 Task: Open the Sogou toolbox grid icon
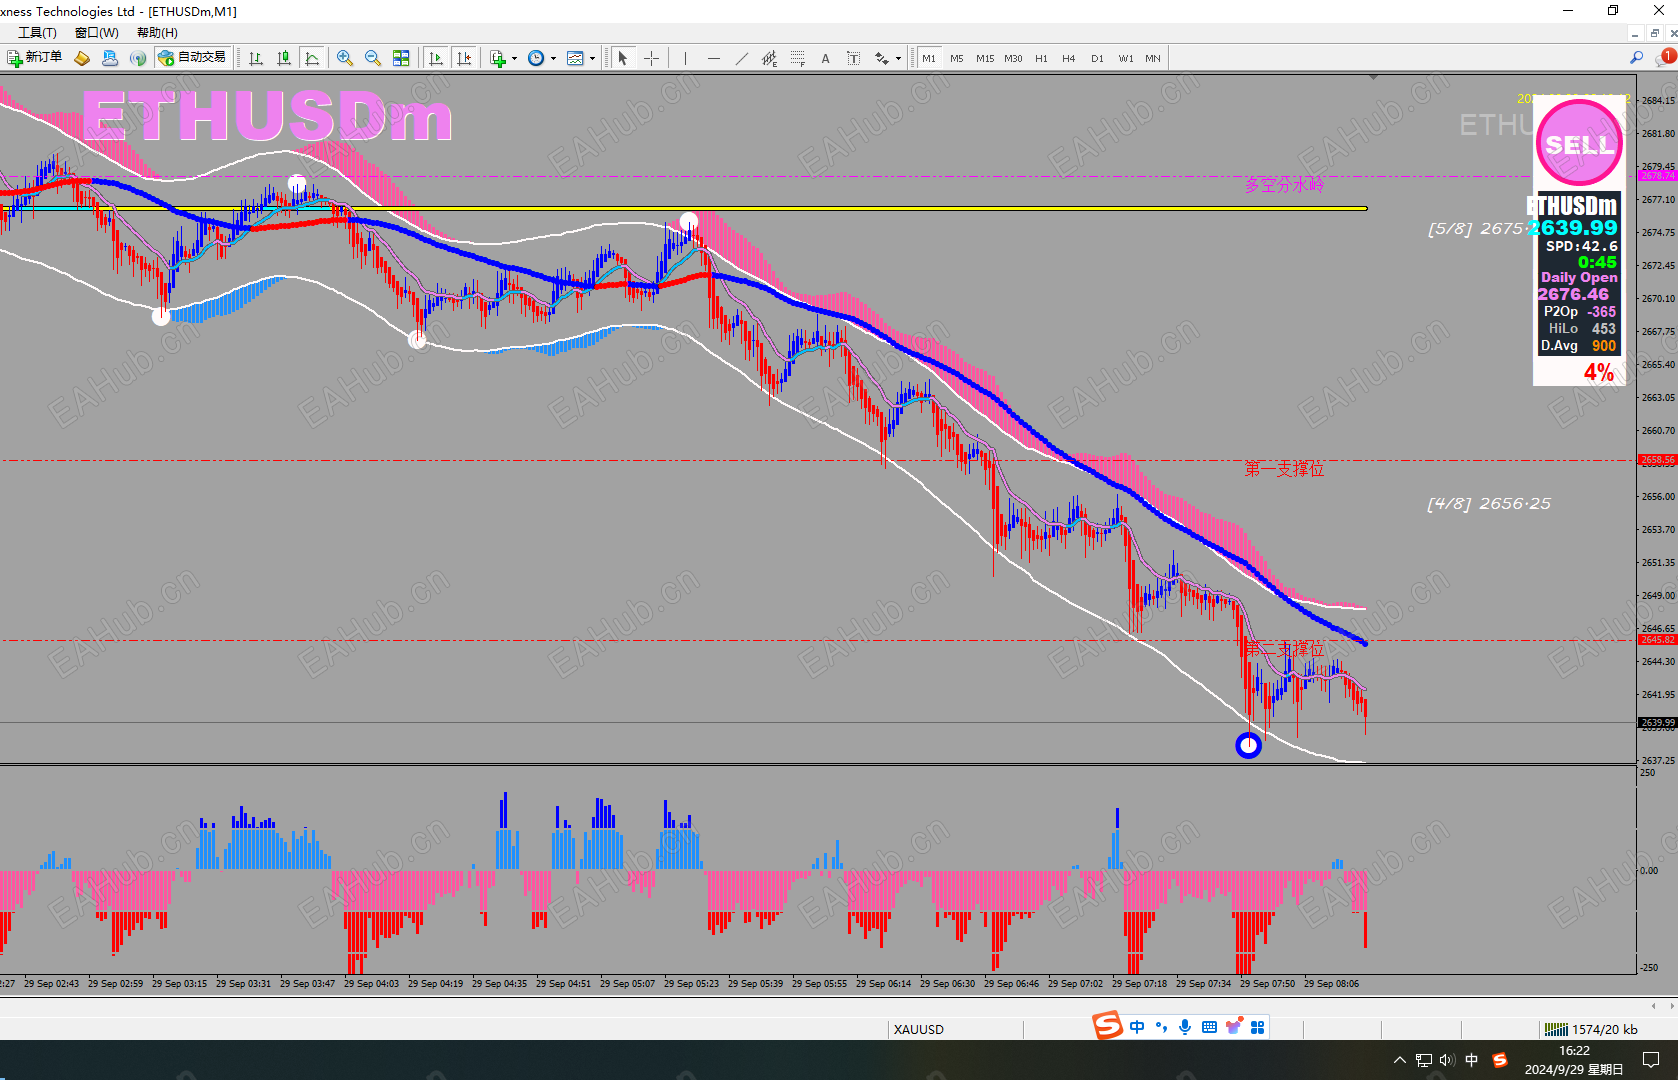tap(1257, 1027)
